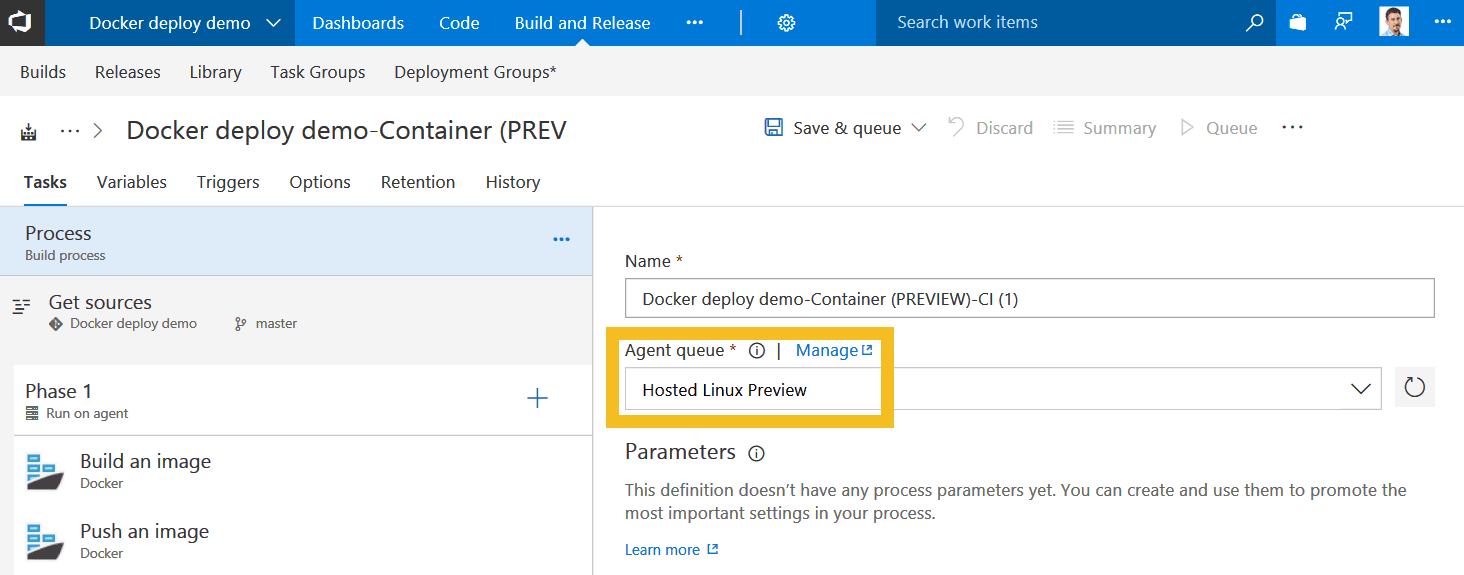Click the Hosted Linux Preview combo box
The height and width of the screenshot is (575, 1464).
[x=1003, y=389]
